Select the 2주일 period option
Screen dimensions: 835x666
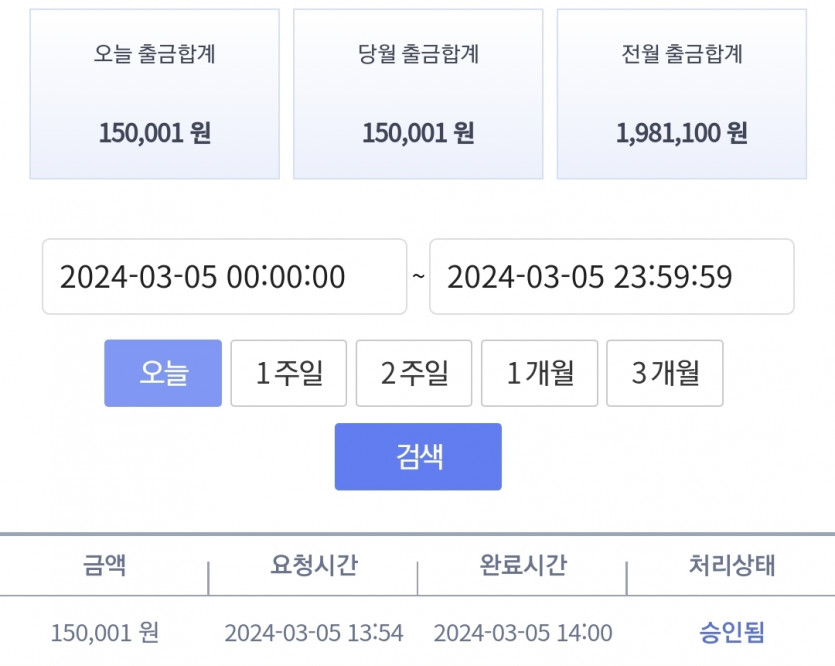[414, 373]
